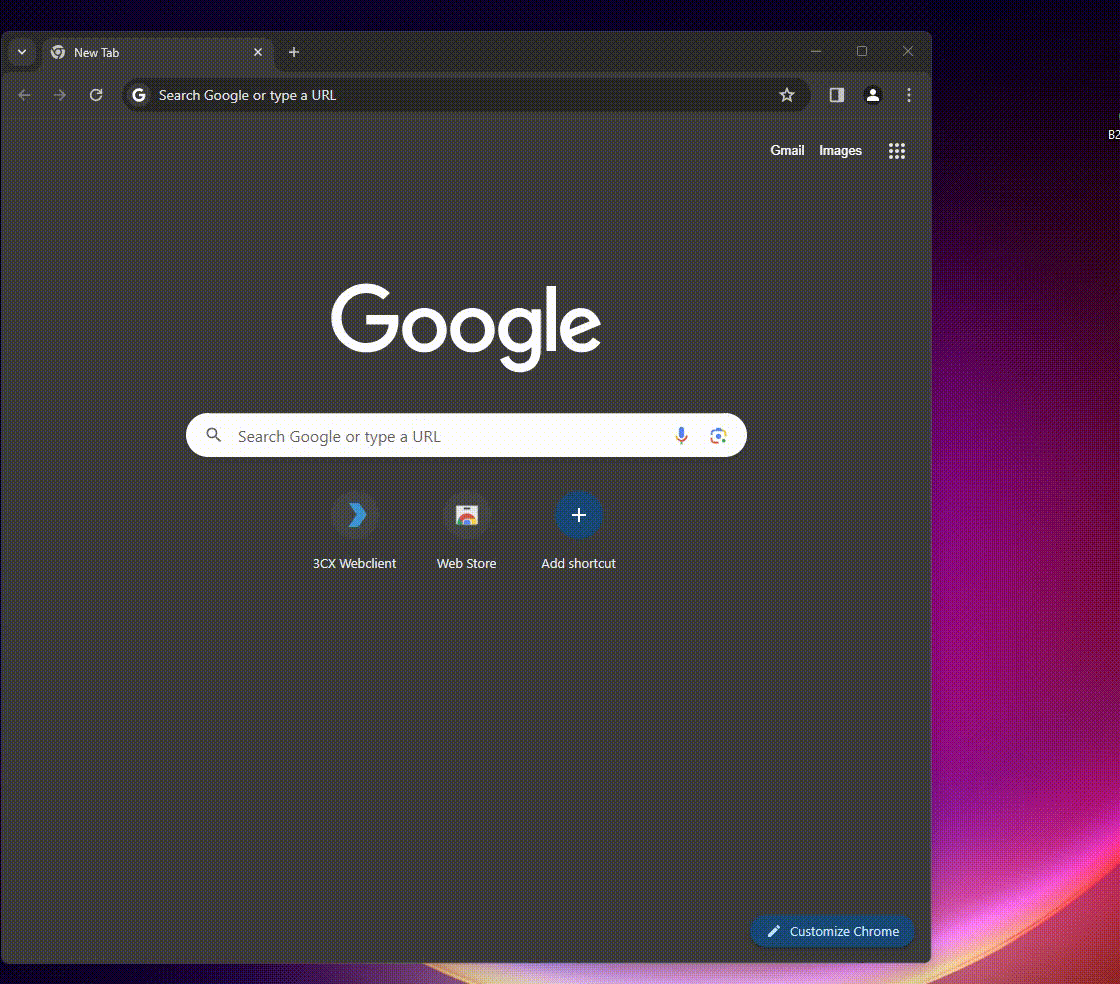1120x984 pixels.
Task: Open Chrome three-dot menu
Action: coord(909,95)
